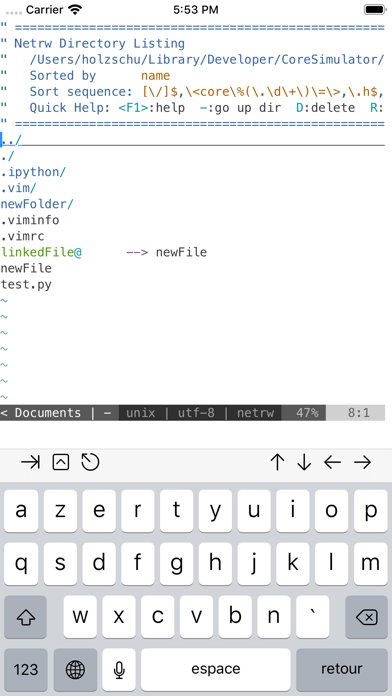The image size is (392, 696).
Task: Tap the right arrow key icon
Action: tap(363, 463)
